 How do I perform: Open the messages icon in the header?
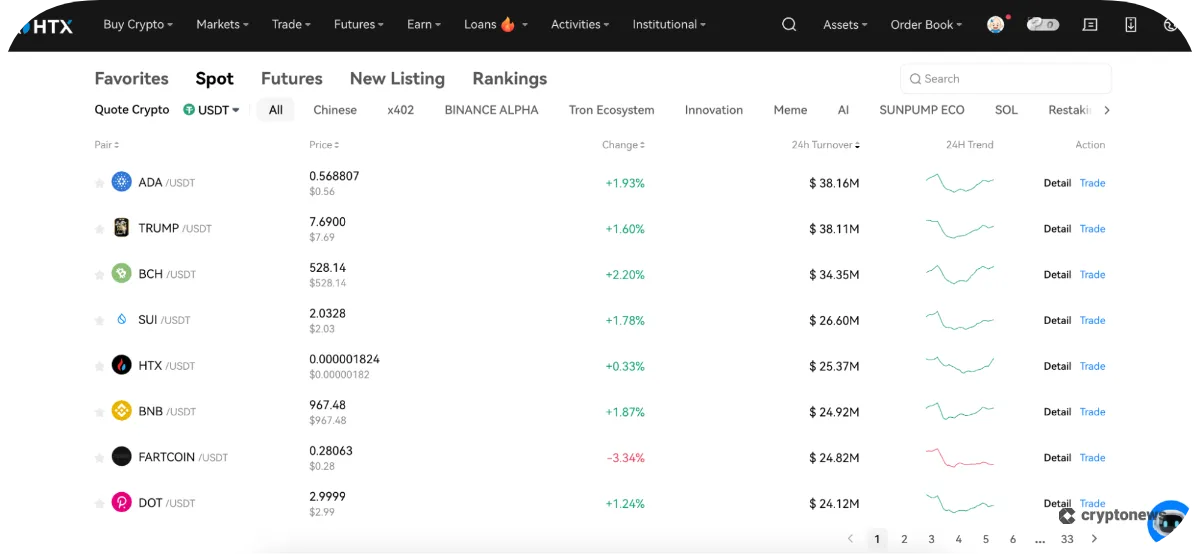click(x=1090, y=25)
